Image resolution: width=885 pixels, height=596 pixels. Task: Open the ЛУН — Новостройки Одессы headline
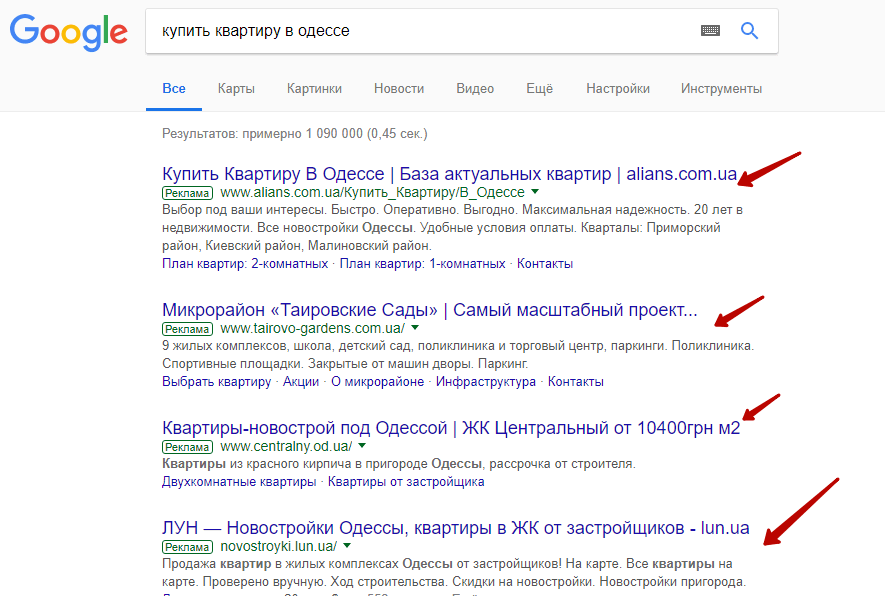[455, 528]
